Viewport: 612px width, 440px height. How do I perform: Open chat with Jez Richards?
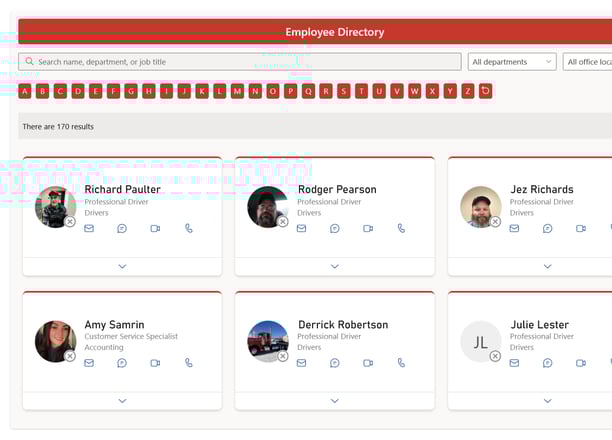(x=548, y=228)
